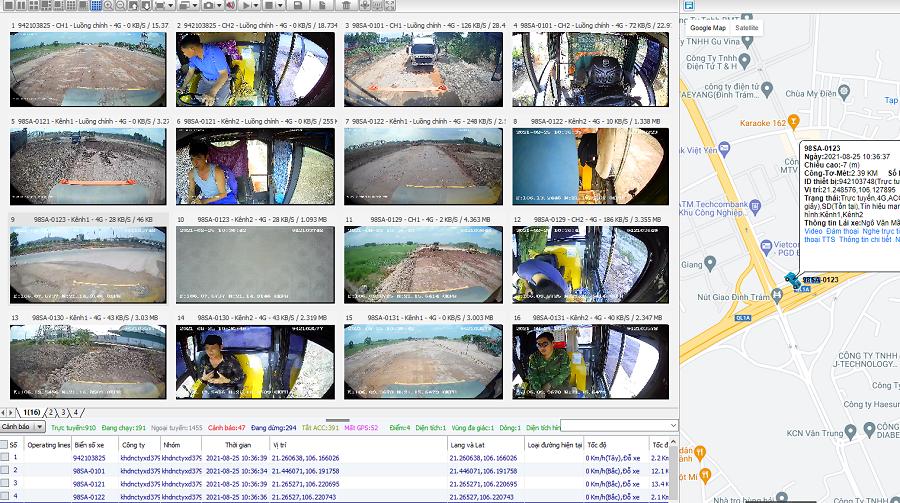Image resolution: width=900 pixels, height=503 pixels.
Task: Switch to the Satellite map view
Action: click(748, 28)
